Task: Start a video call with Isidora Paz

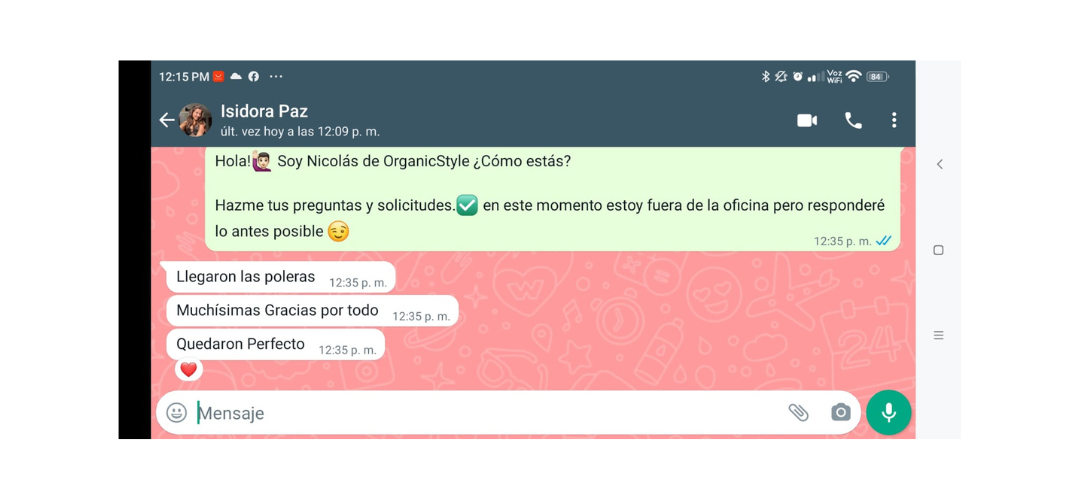Action: 807,121
